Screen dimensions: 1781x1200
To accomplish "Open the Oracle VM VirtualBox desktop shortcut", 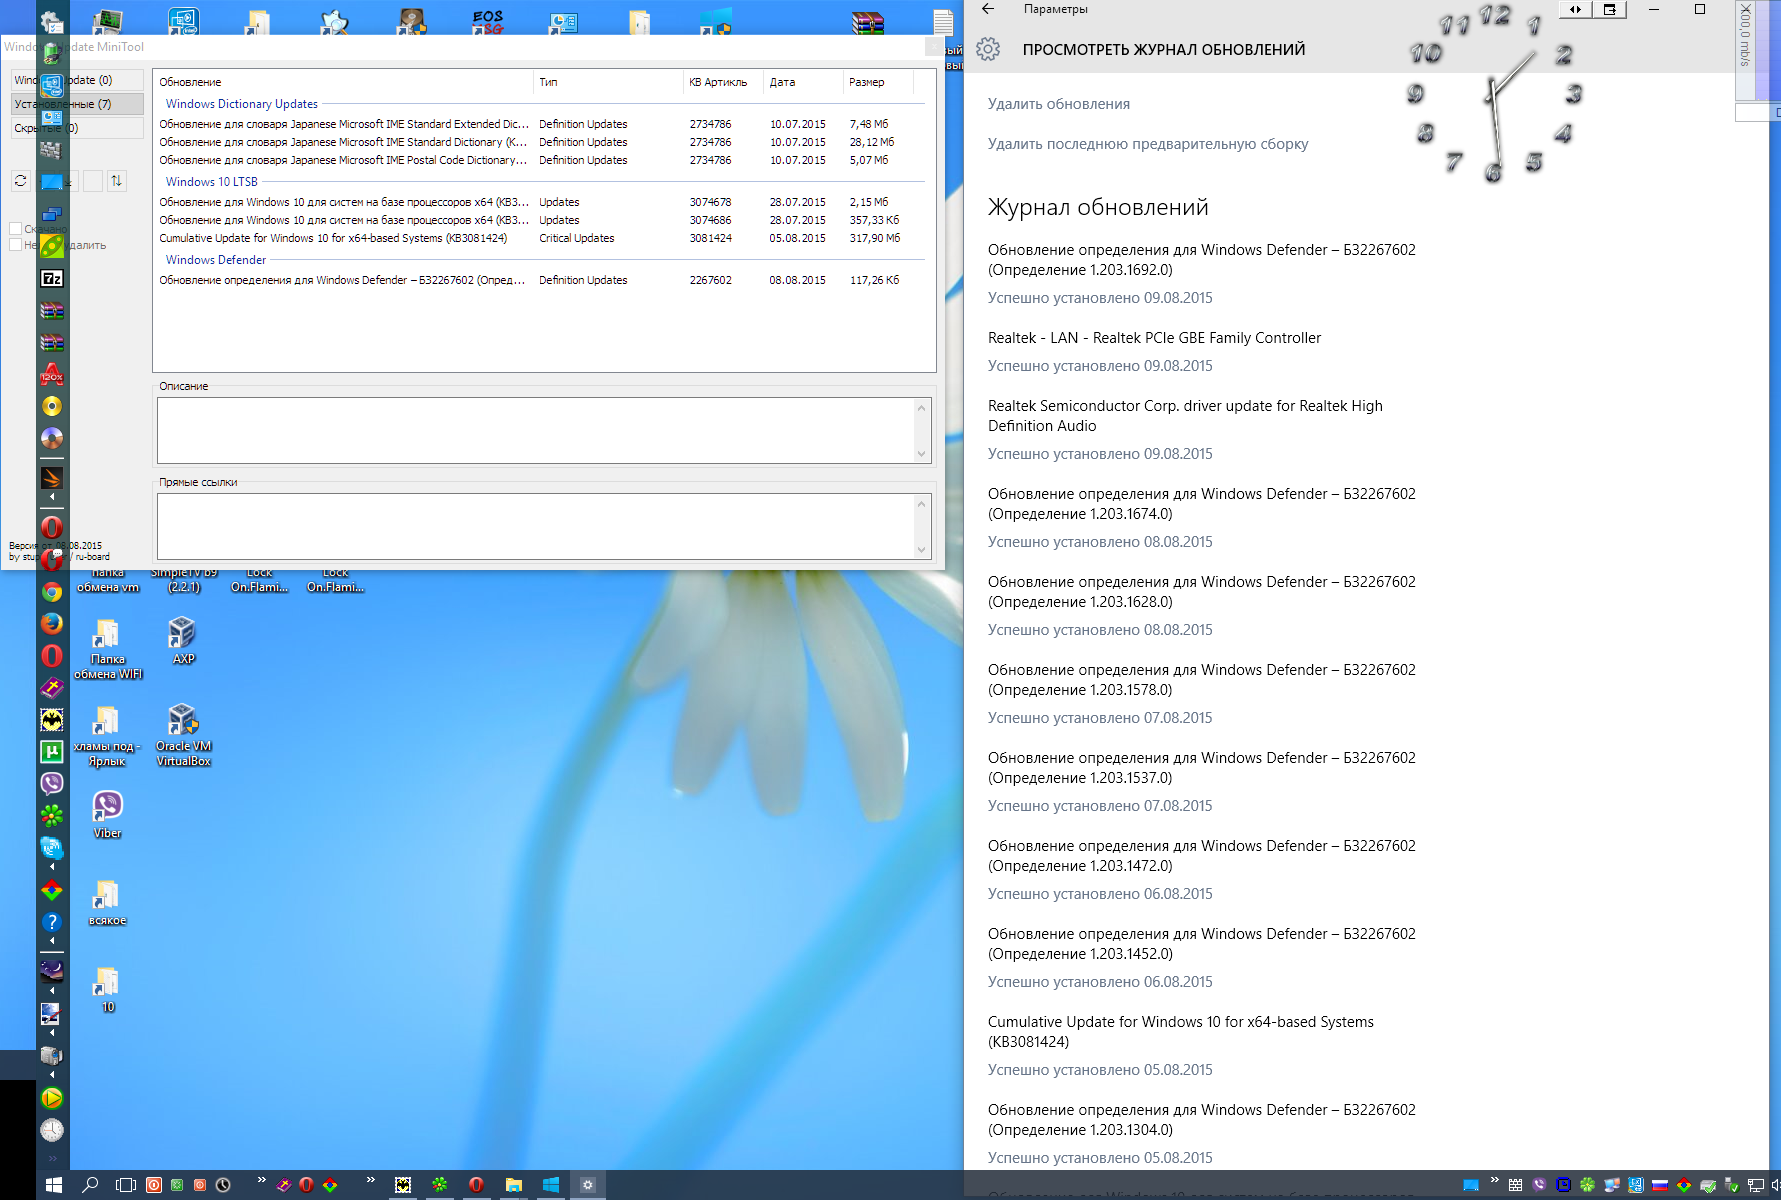I will pyautogui.click(x=183, y=735).
